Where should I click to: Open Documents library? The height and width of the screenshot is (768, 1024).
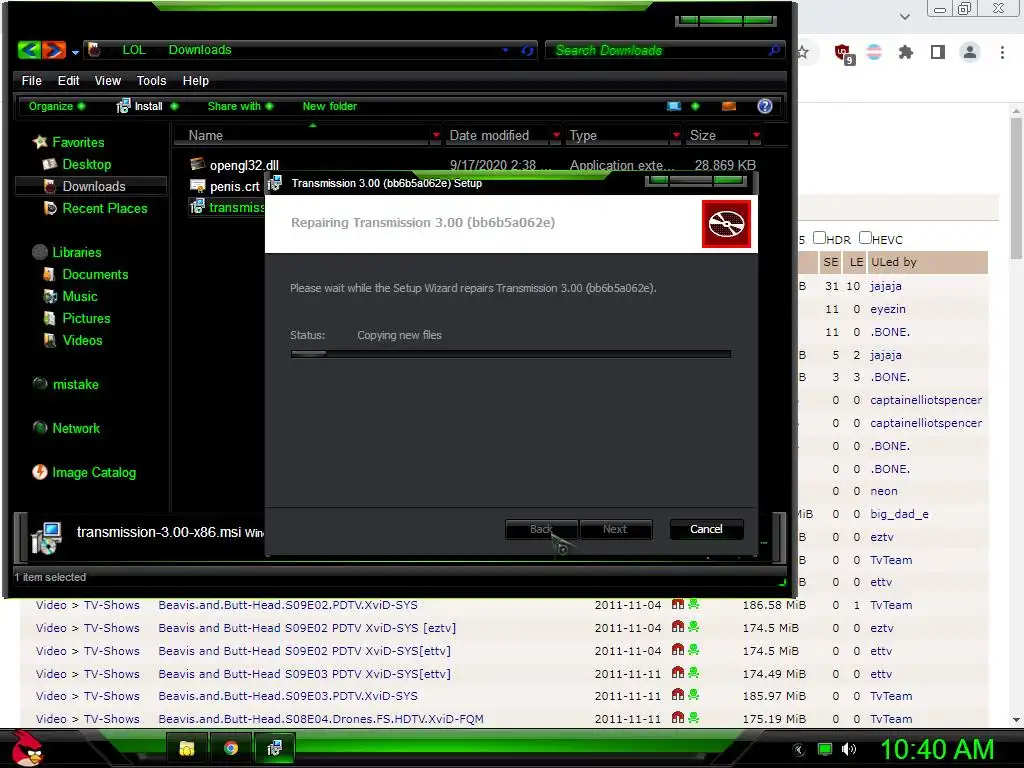tap(86, 274)
